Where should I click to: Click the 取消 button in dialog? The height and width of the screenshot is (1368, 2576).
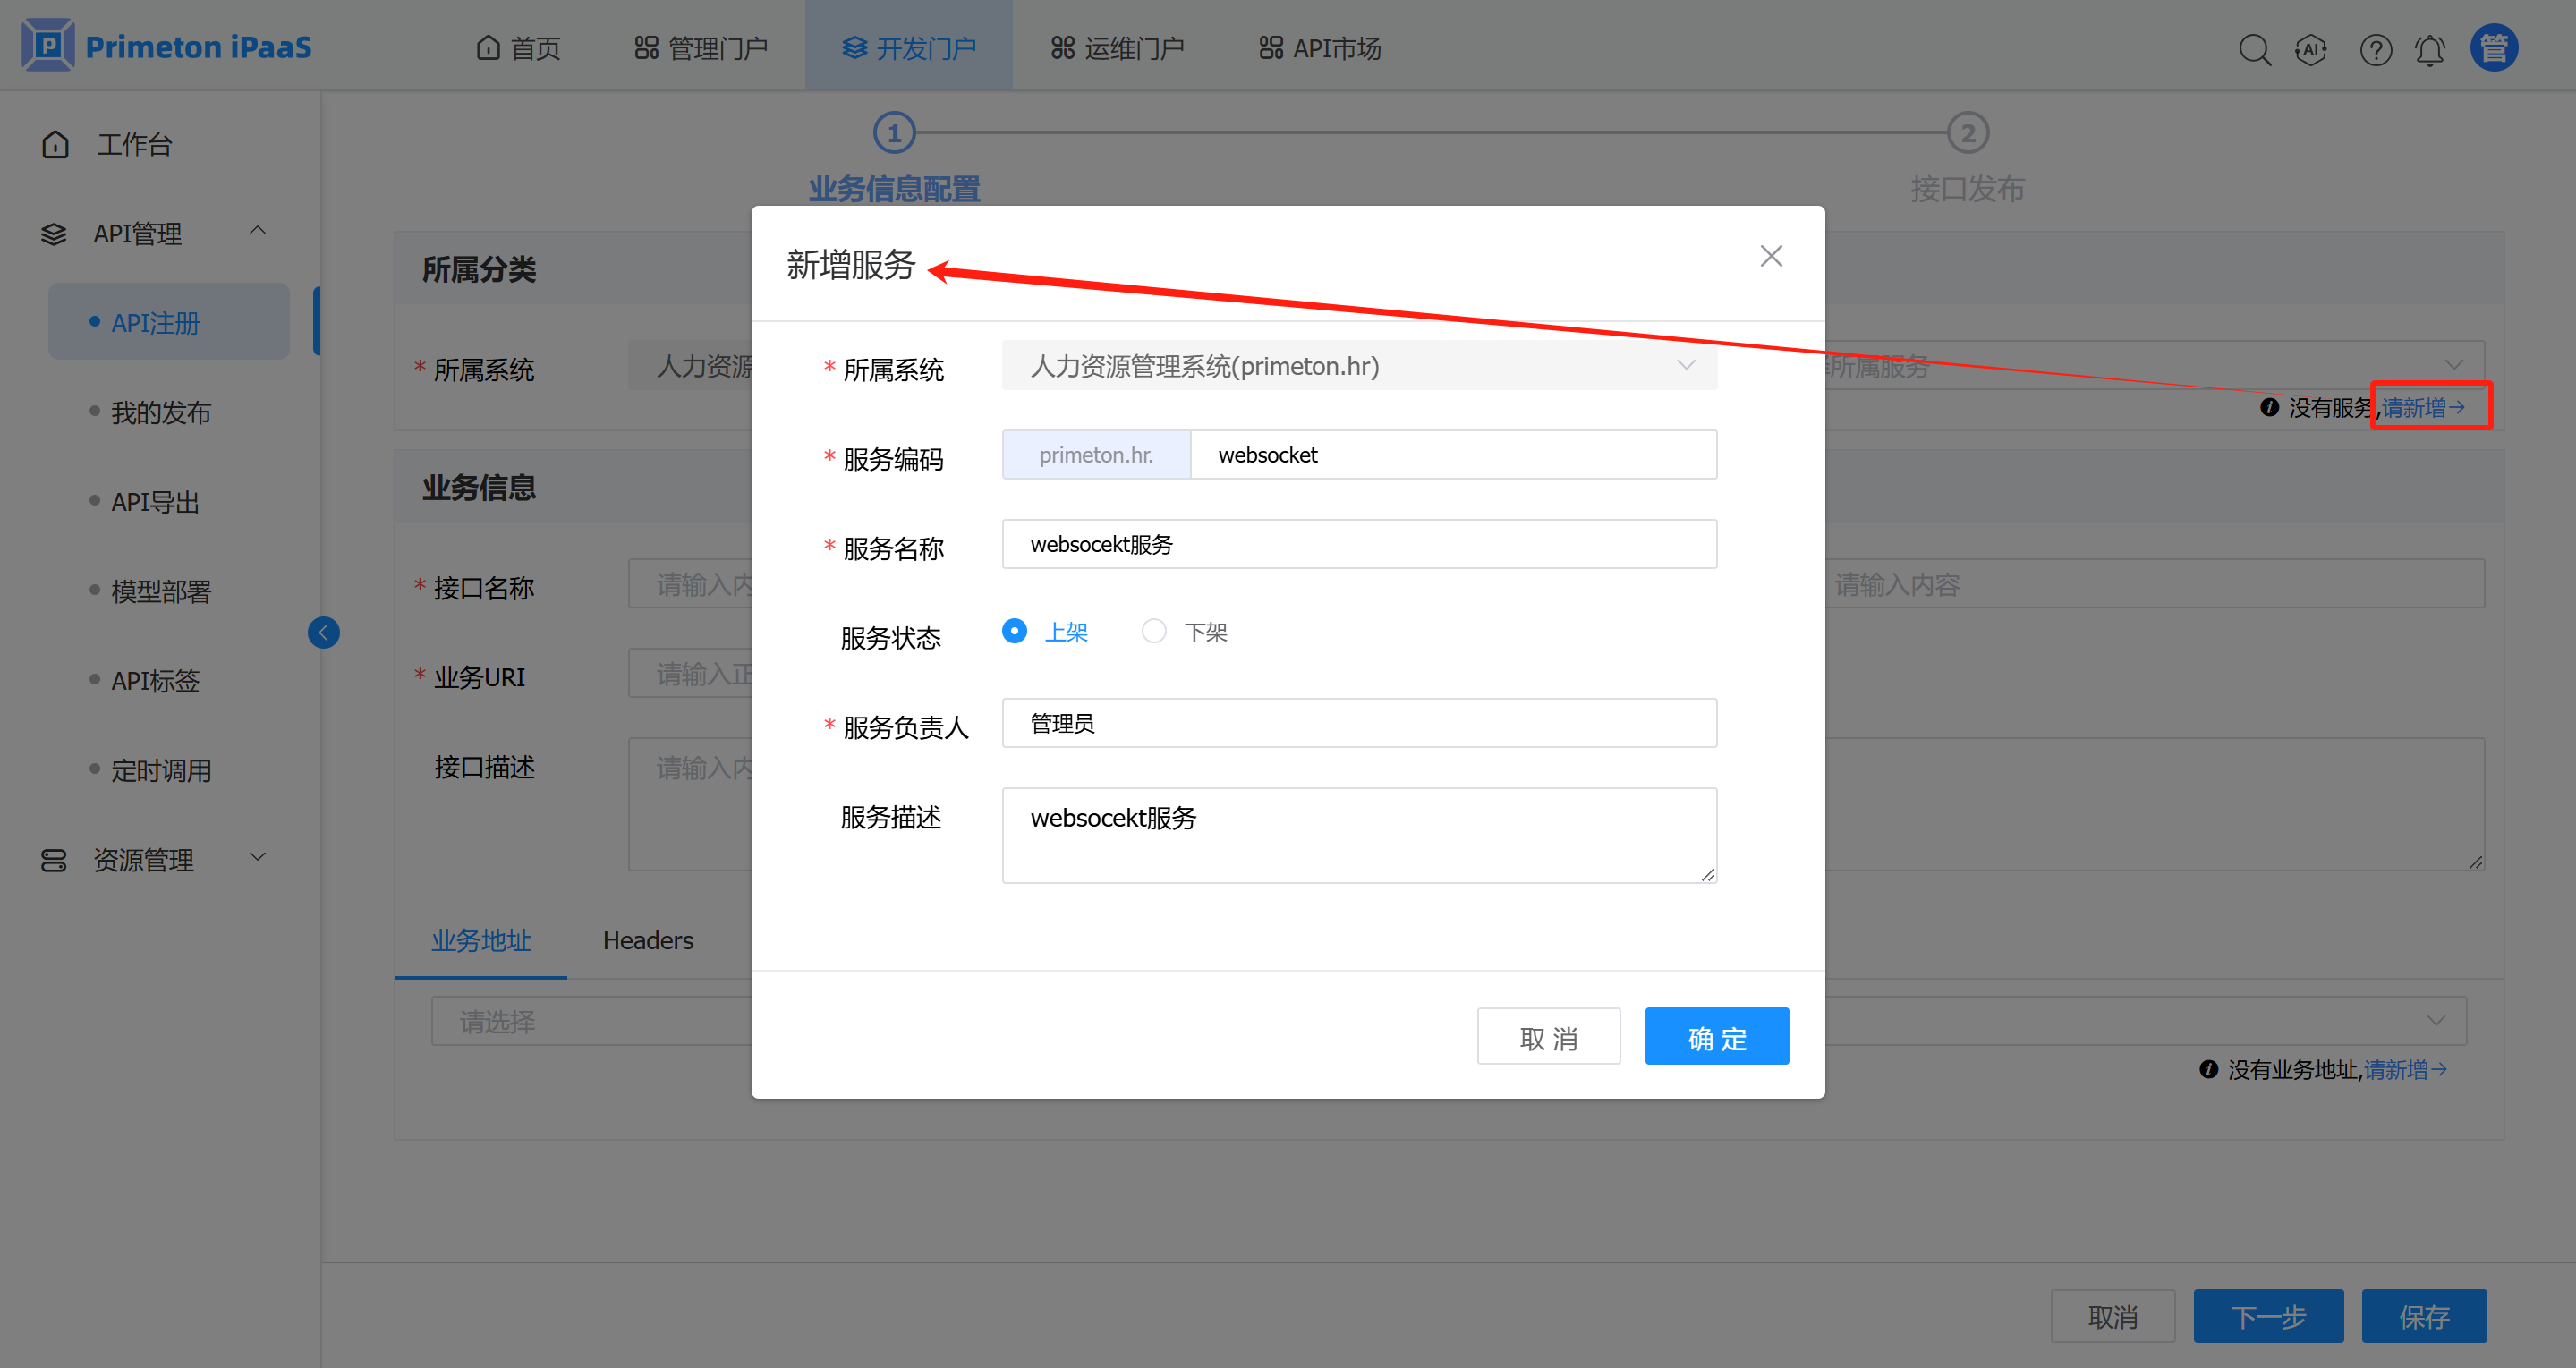(x=1547, y=1037)
